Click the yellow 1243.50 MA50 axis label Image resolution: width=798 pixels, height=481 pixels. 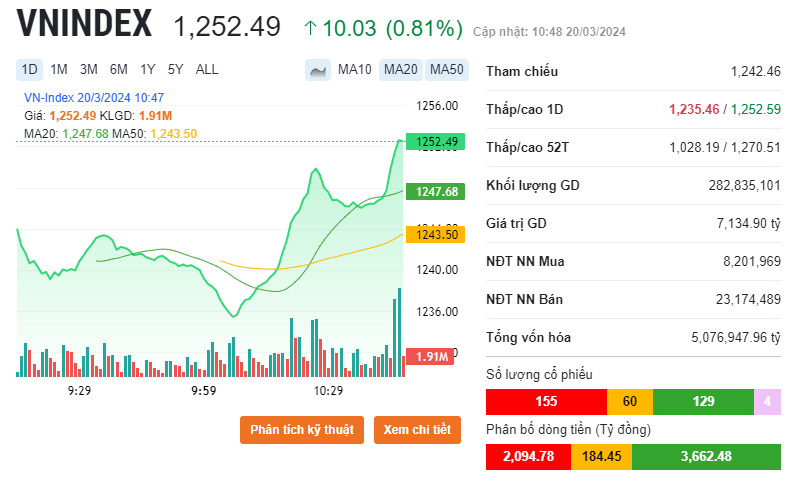click(x=436, y=234)
